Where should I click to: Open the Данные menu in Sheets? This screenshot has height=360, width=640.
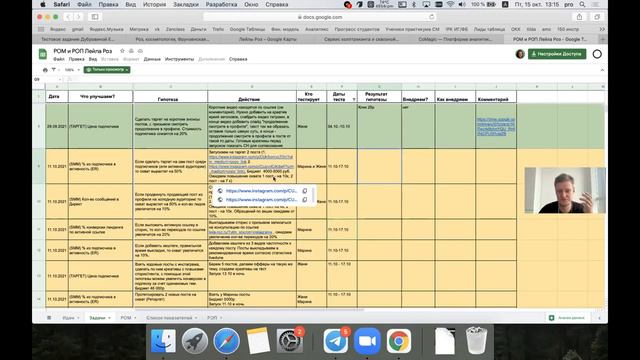152,59
